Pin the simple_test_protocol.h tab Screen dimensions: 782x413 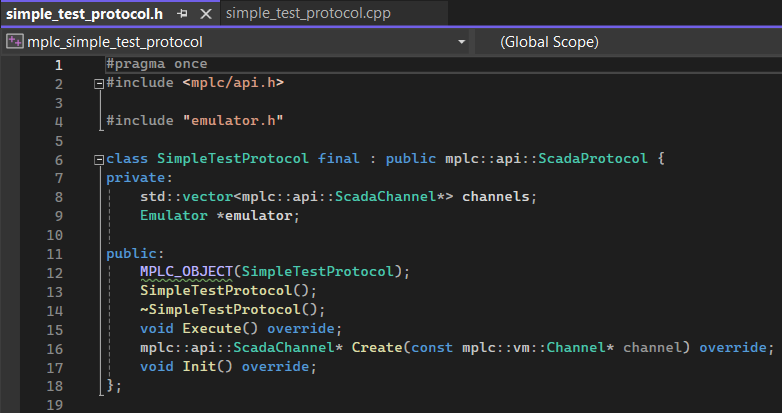click(x=182, y=14)
